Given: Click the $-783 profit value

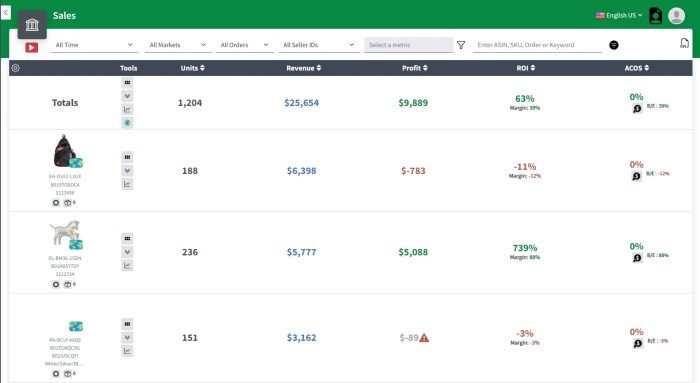Looking at the screenshot, I should tap(413, 171).
